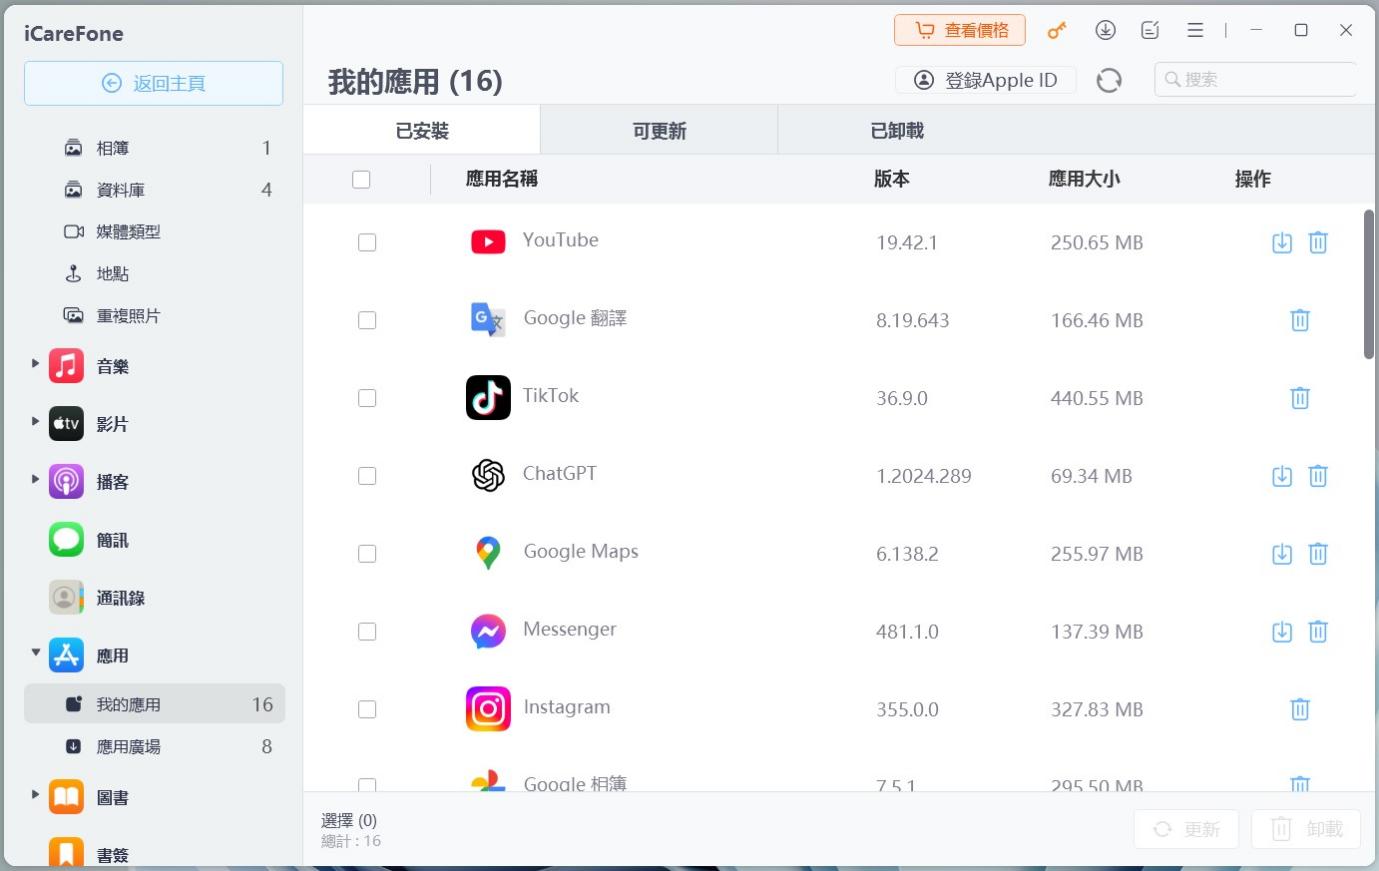Open the 音樂 music section icon
Viewport: 1379px width, 871px height.
coord(66,366)
